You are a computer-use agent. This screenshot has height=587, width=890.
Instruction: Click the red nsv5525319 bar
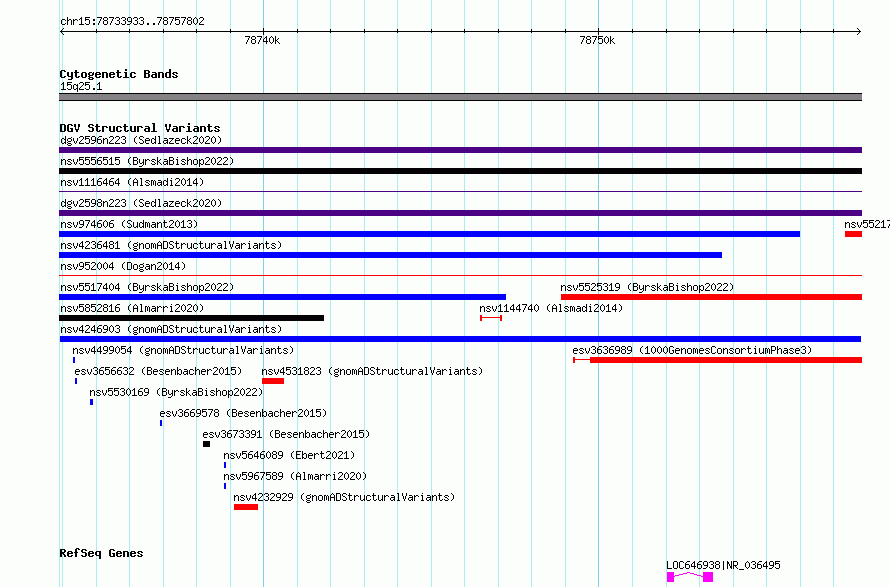point(711,297)
